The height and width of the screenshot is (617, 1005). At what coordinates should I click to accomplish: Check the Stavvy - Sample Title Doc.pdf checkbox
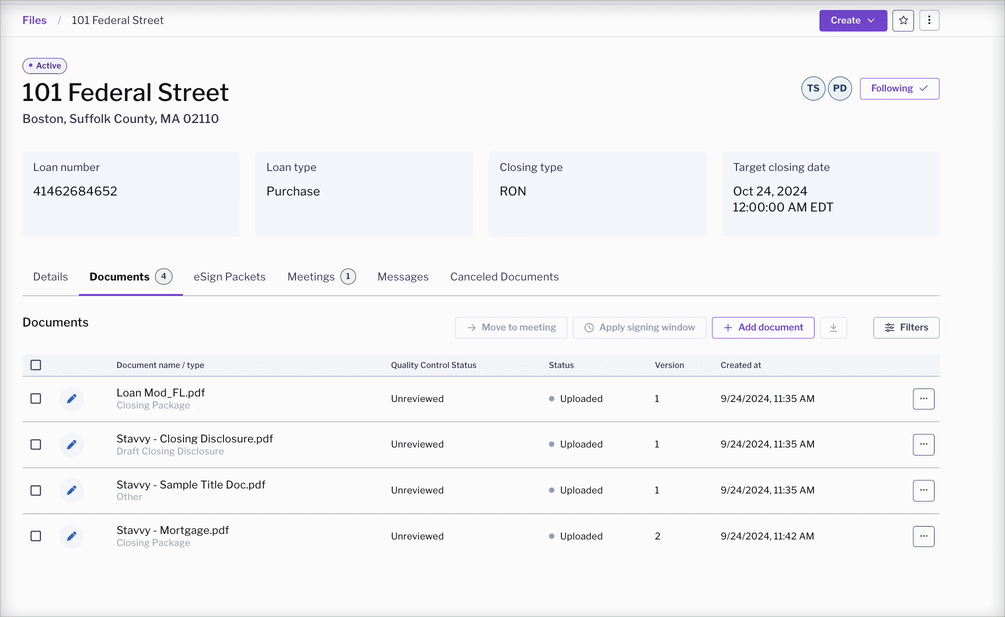coord(36,490)
